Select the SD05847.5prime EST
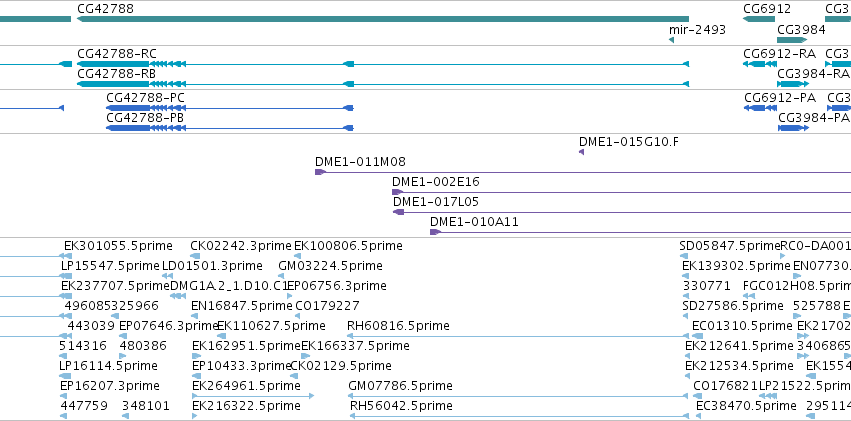851x421 pixels. pyautogui.click(x=684, y=256)
